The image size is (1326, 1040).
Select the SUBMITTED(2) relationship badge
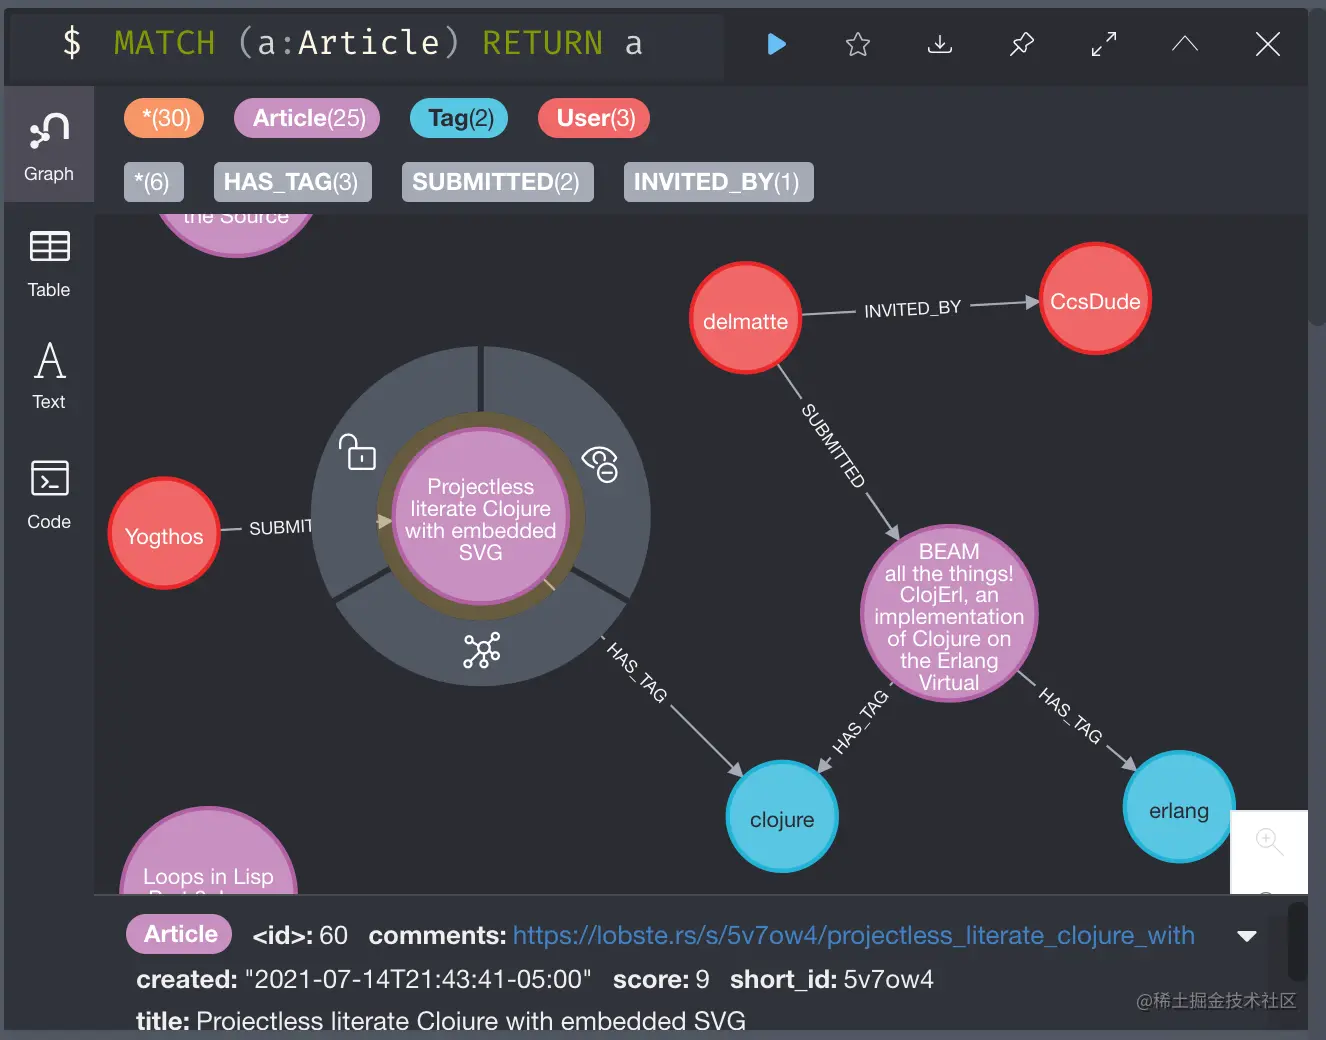click(x=497, y=182)
